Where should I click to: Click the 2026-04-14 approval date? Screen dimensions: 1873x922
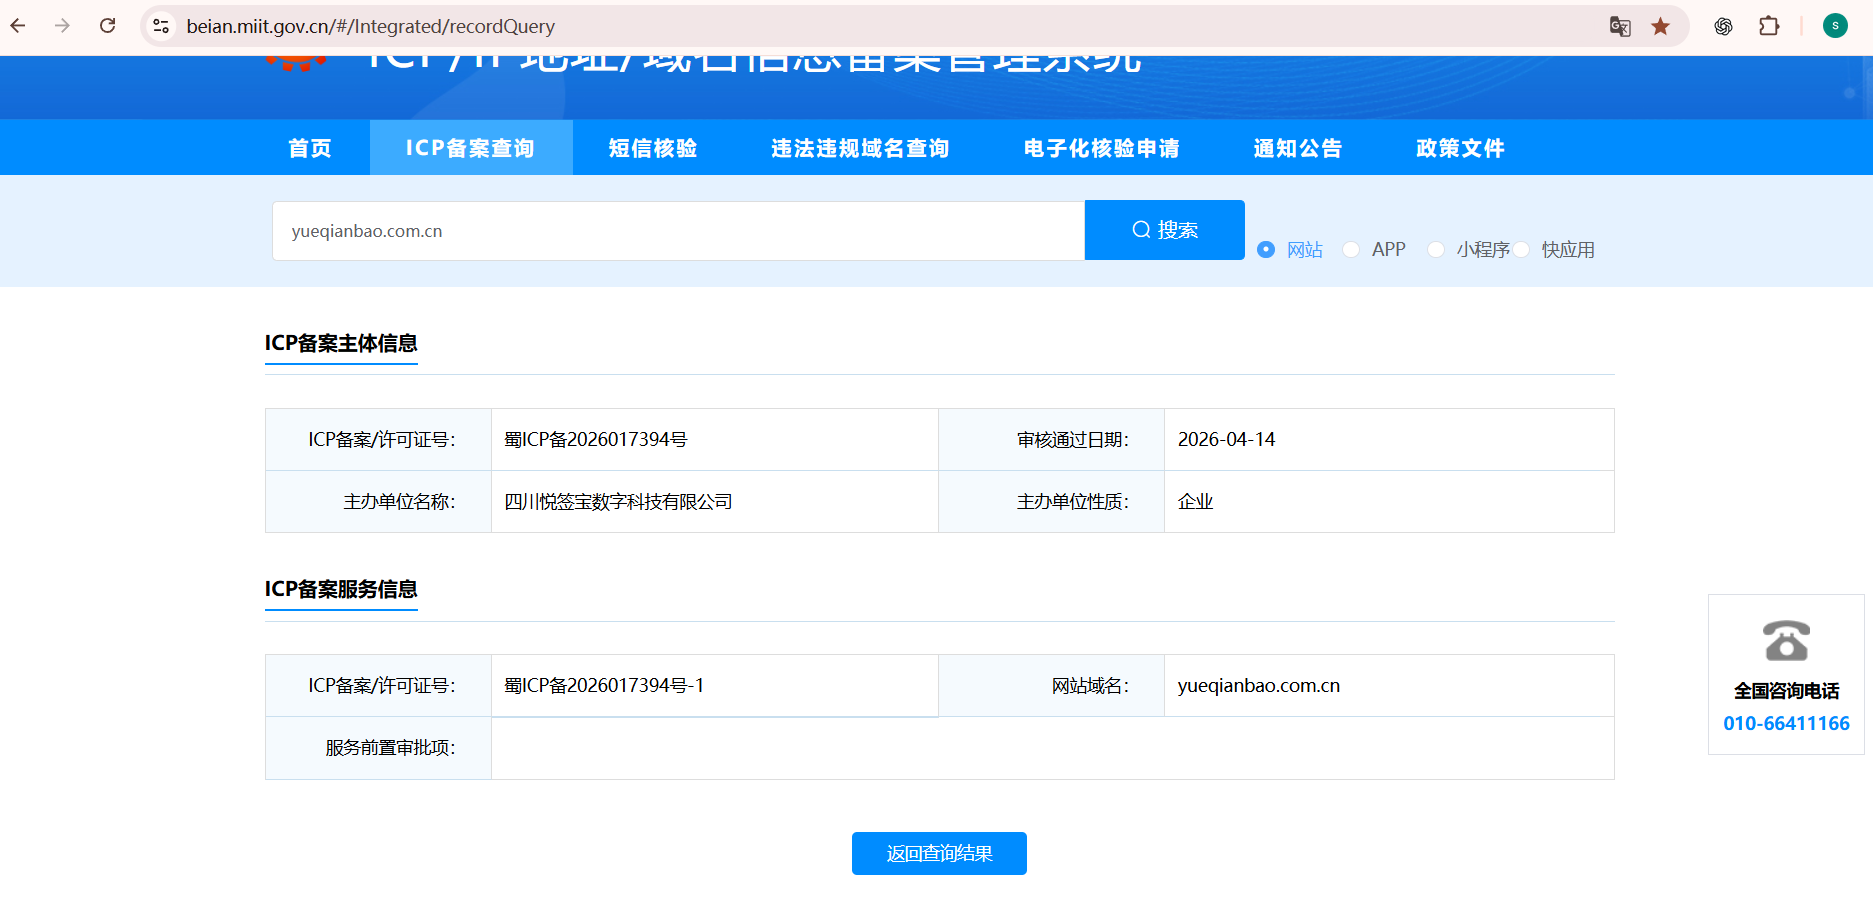tap(1226, 439)
